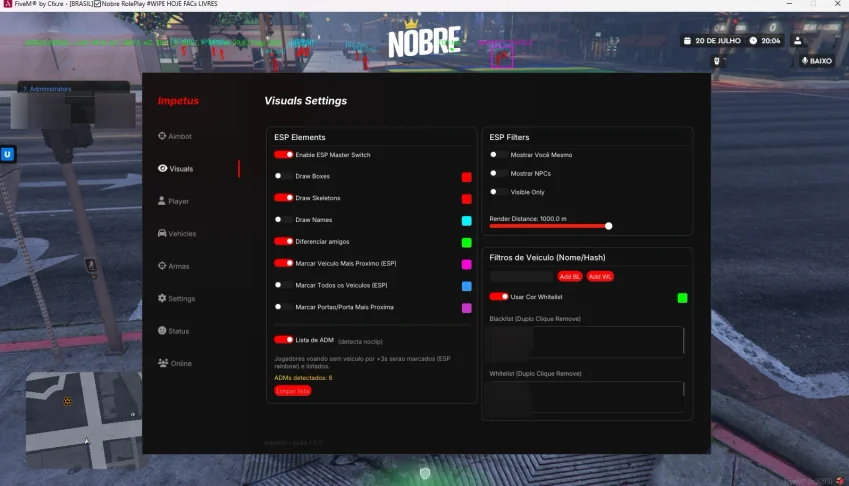
Task: Switch off the Lista de ADM toggle
Action: point(284,339)
